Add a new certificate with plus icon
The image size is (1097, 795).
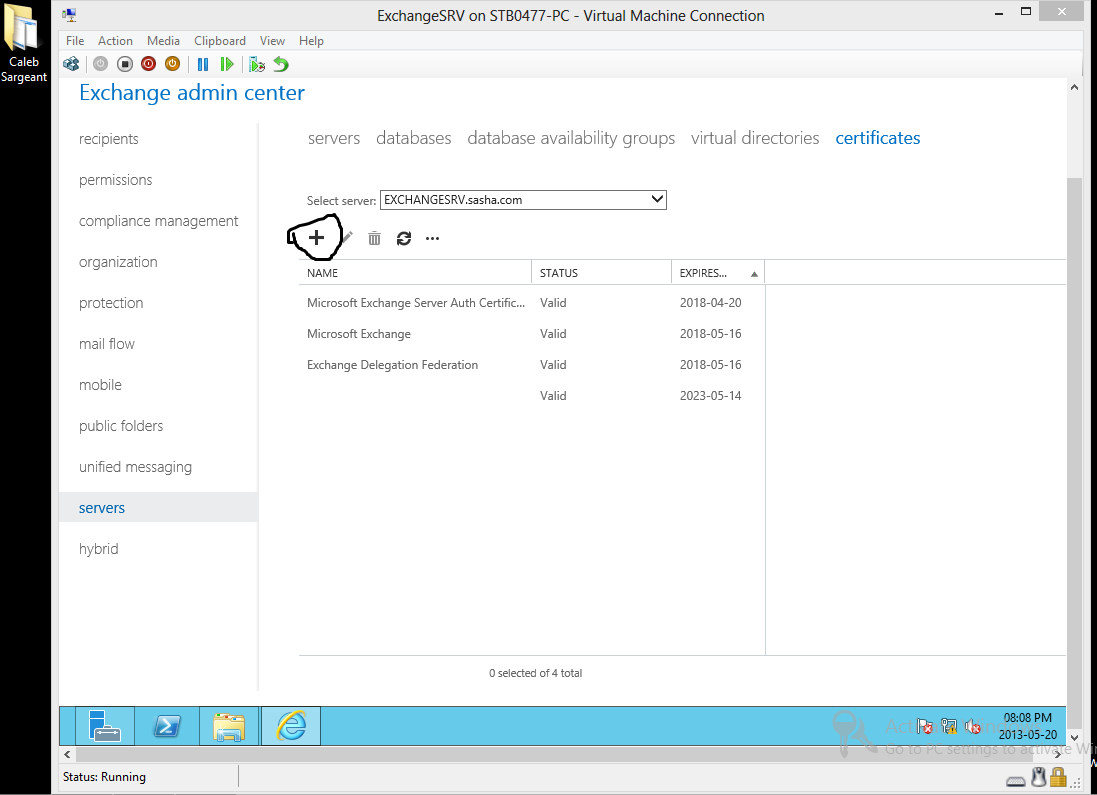pyautogui.click(x=316, y=238)
